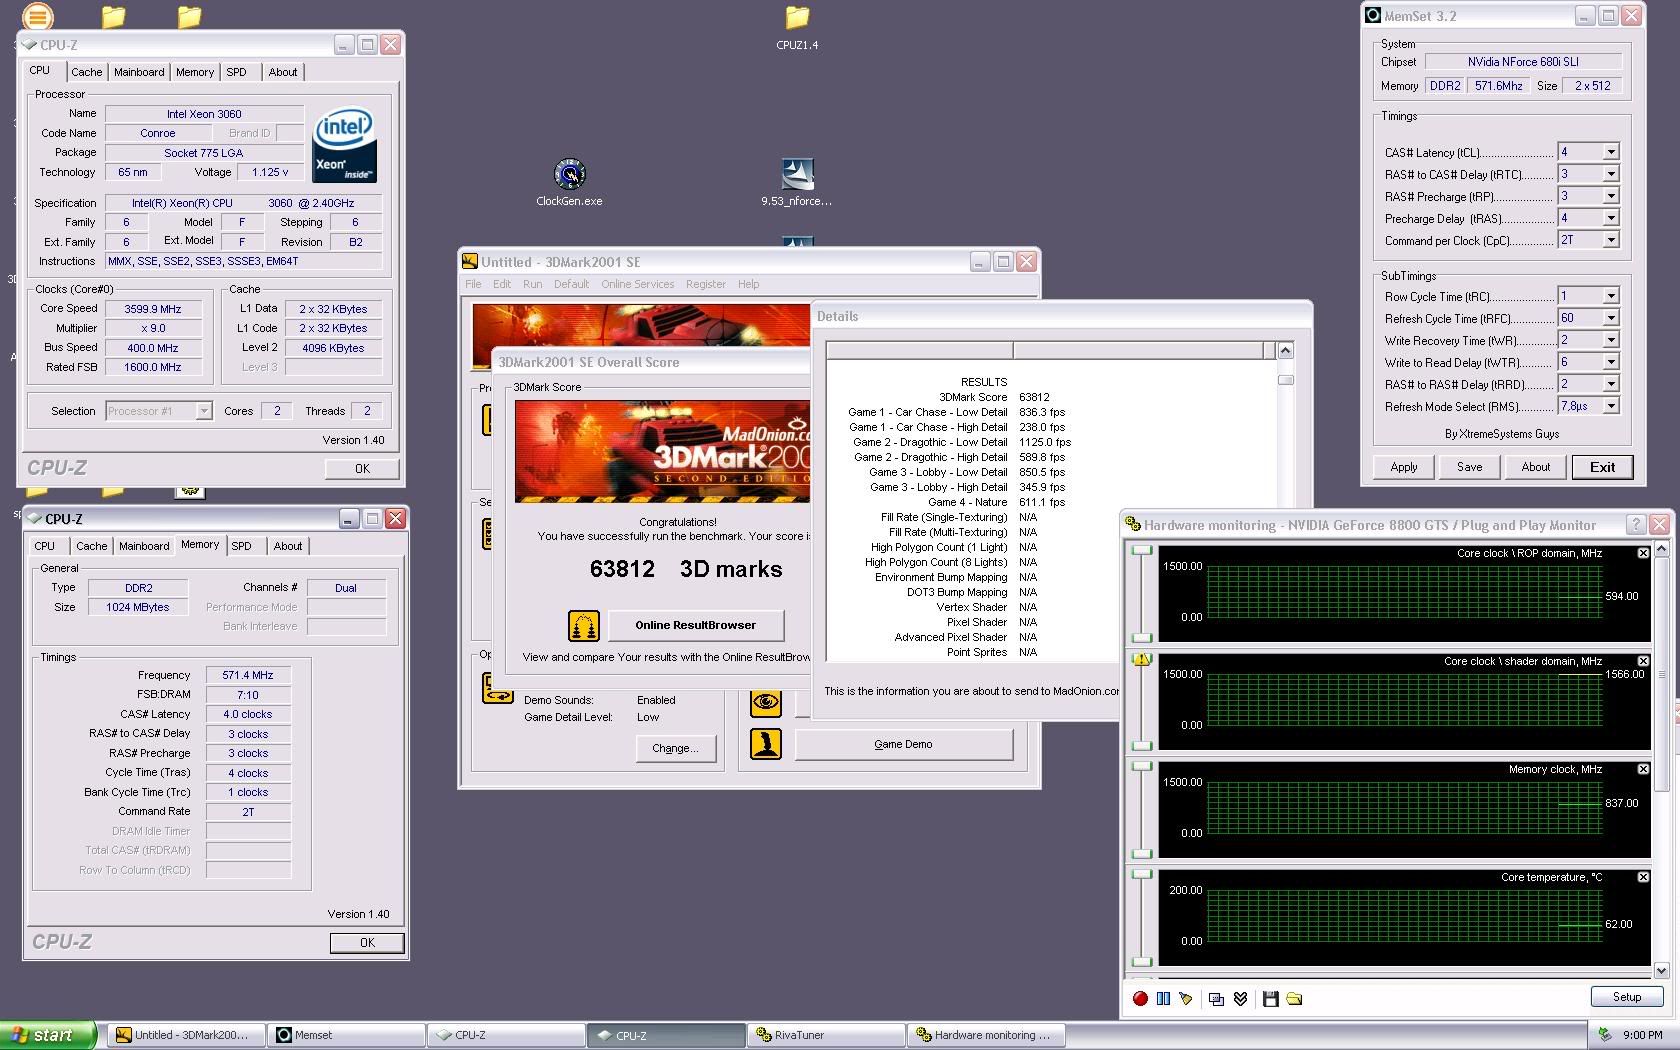Click the yellow folder icon in monitoring toolbar

1294,999
